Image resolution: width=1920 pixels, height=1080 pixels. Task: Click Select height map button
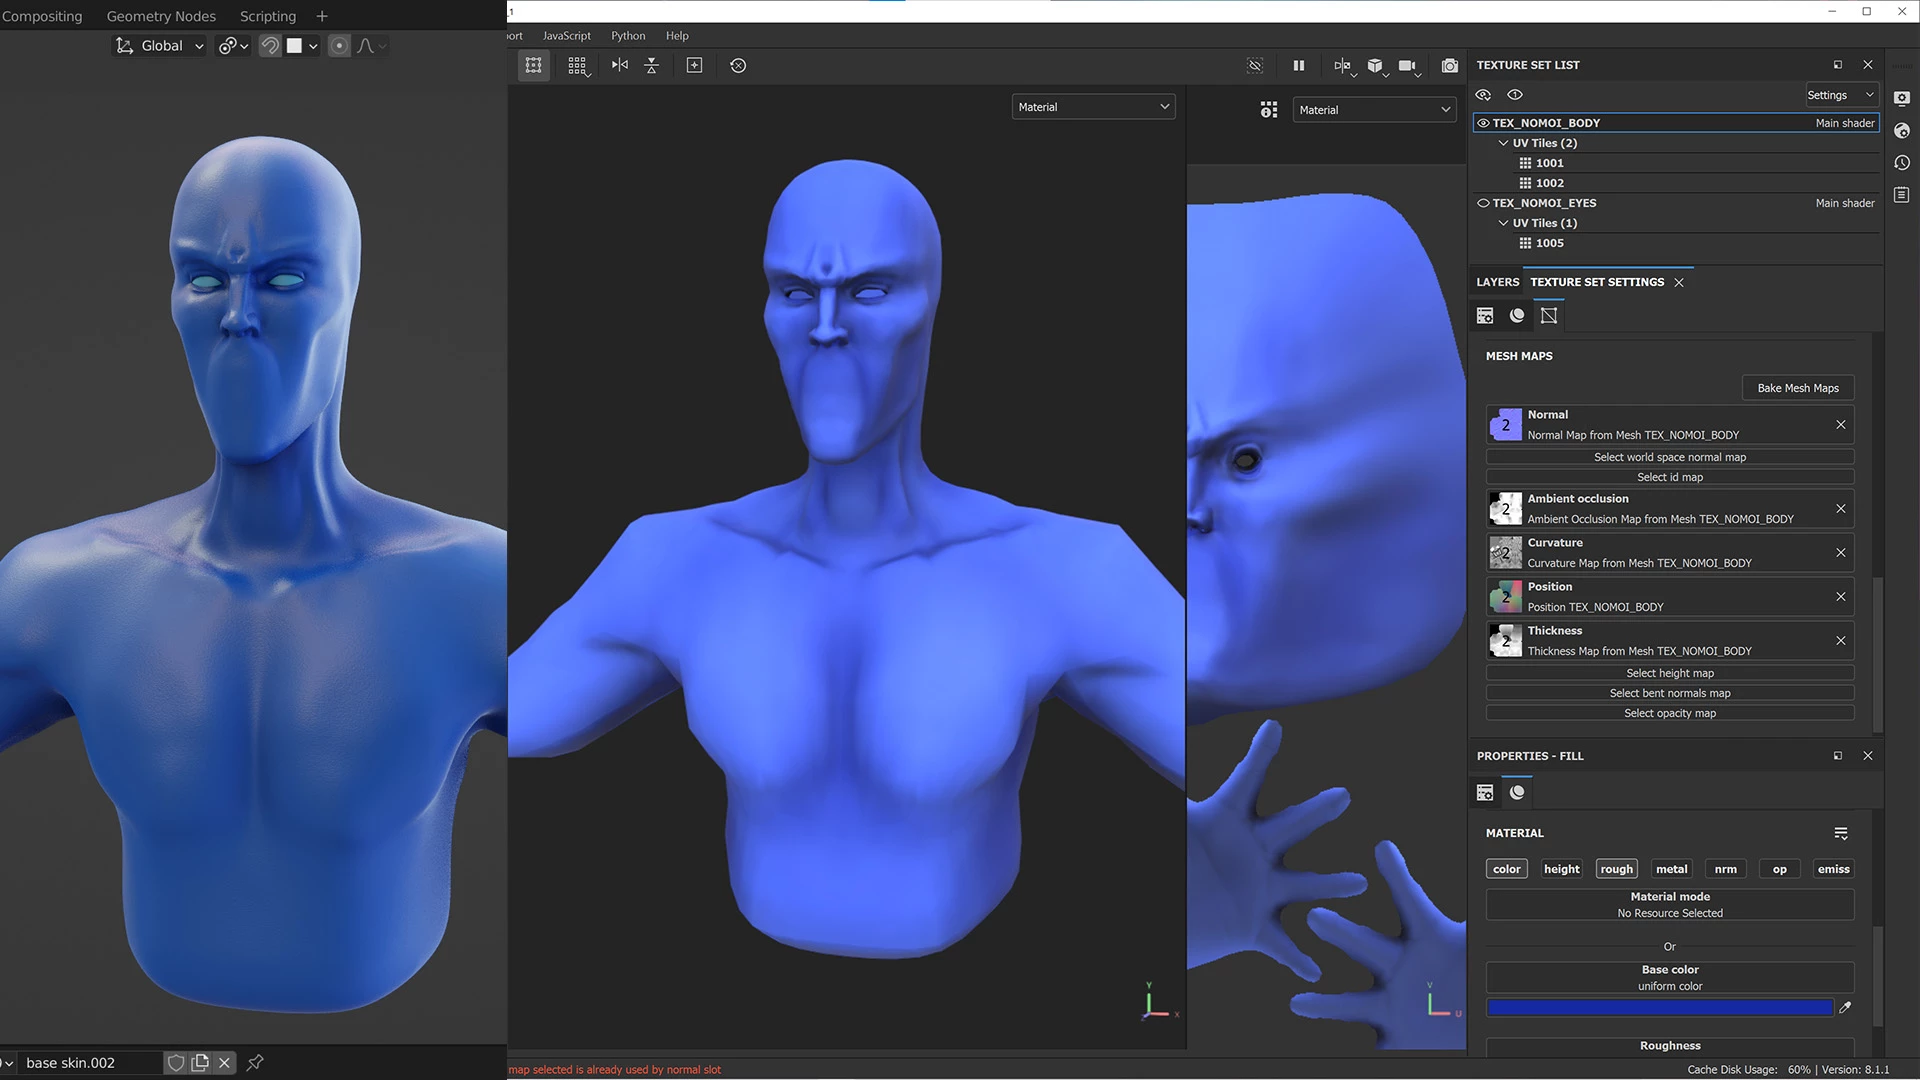[1669, 673]
